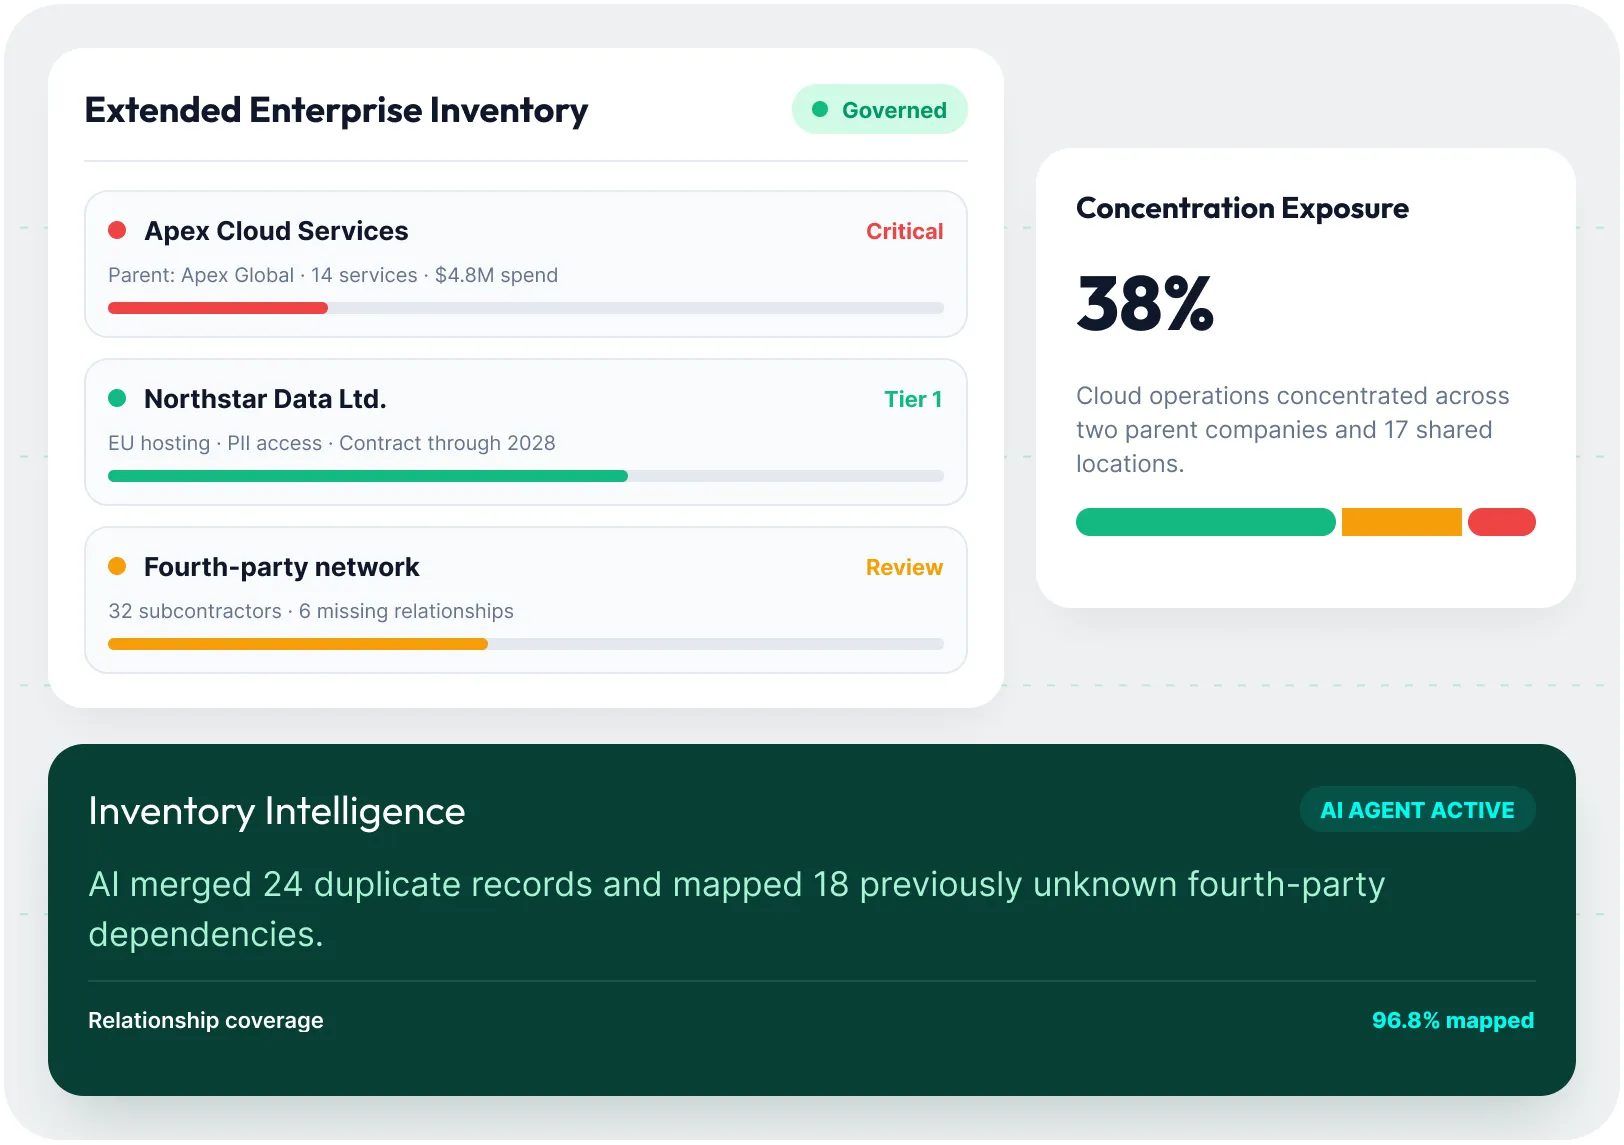Click the Review label
Screen dimensions: 1624x1145
(x=904, y=567)
